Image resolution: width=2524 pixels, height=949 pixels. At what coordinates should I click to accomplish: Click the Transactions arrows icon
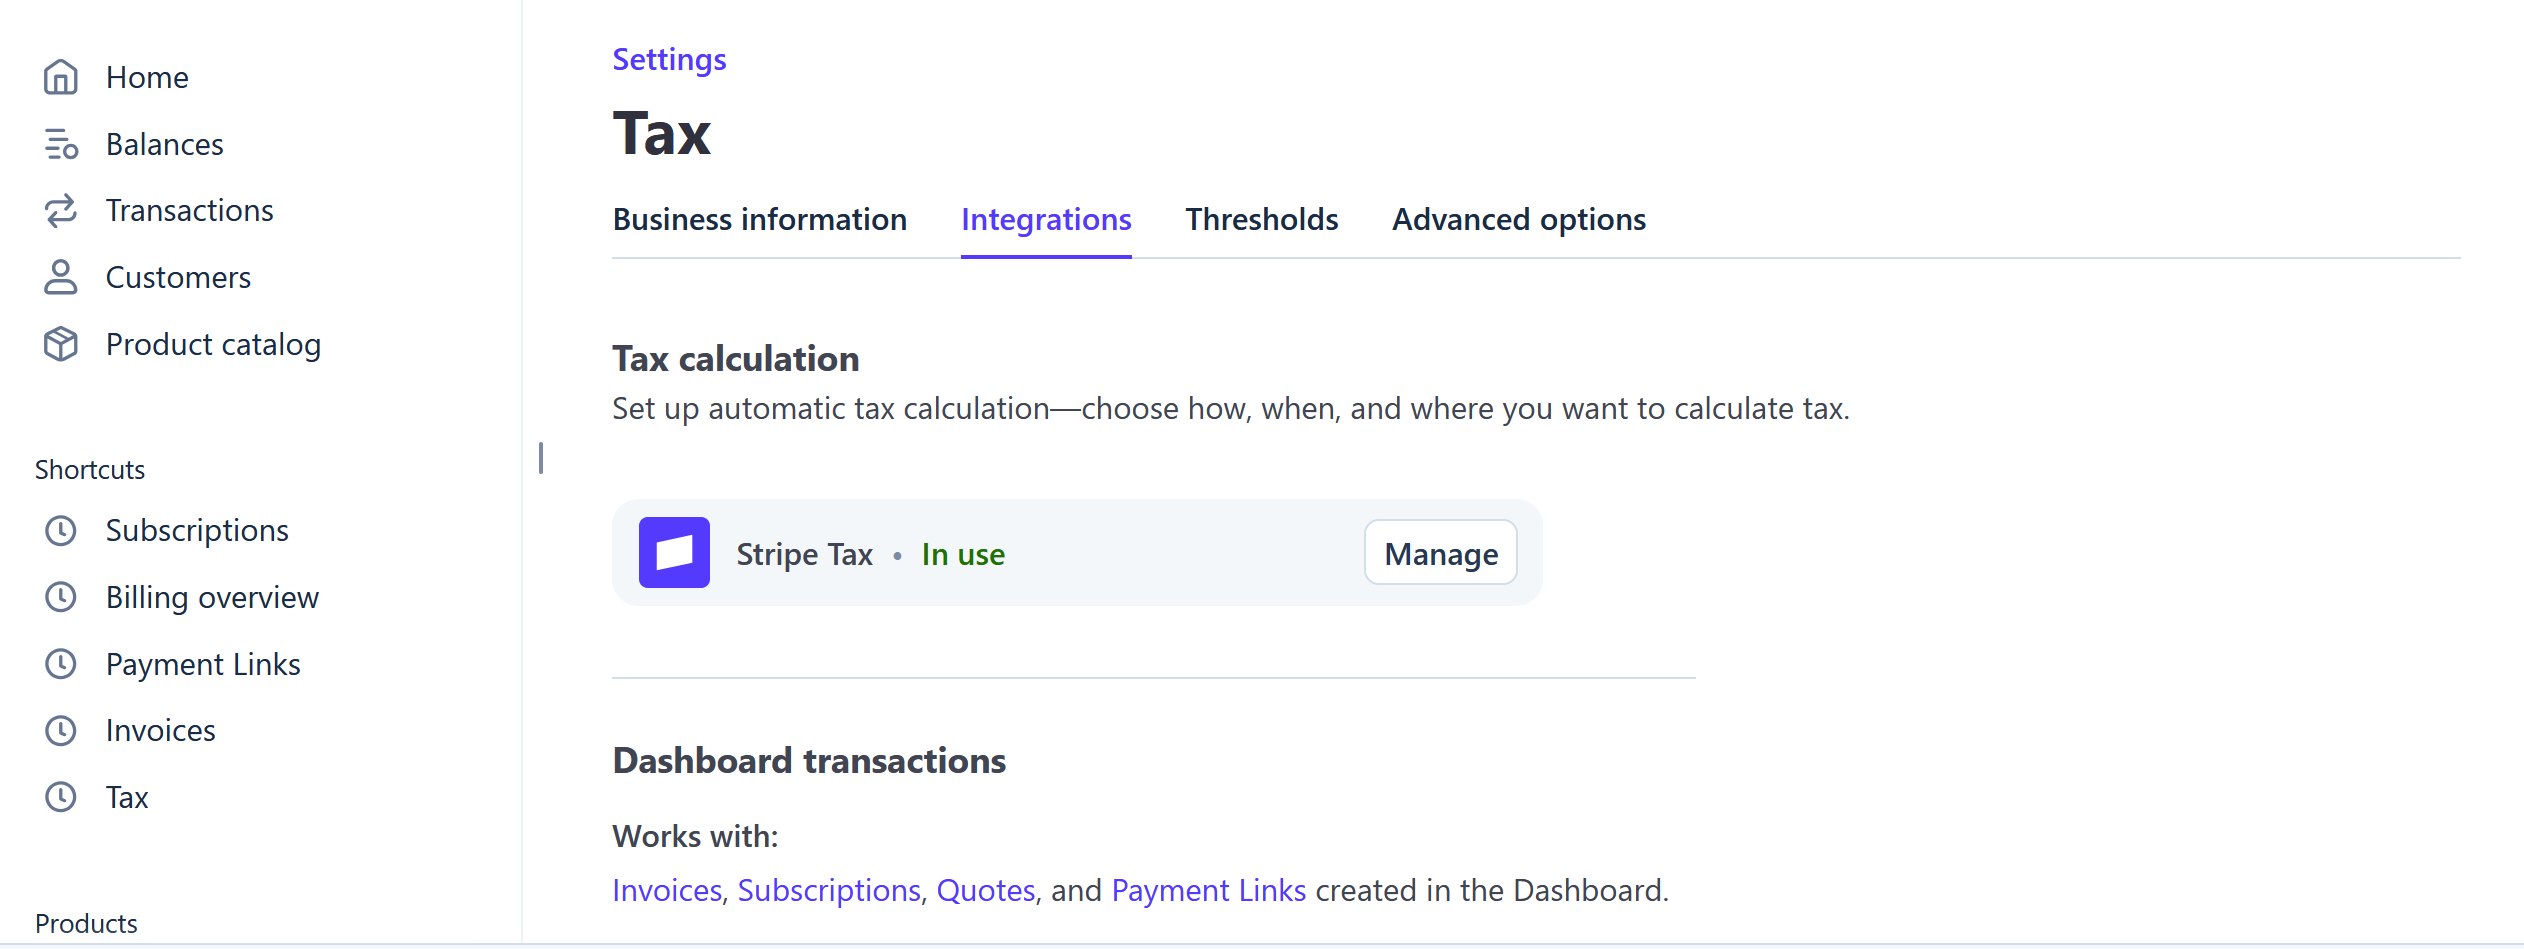tap(61, 210)
